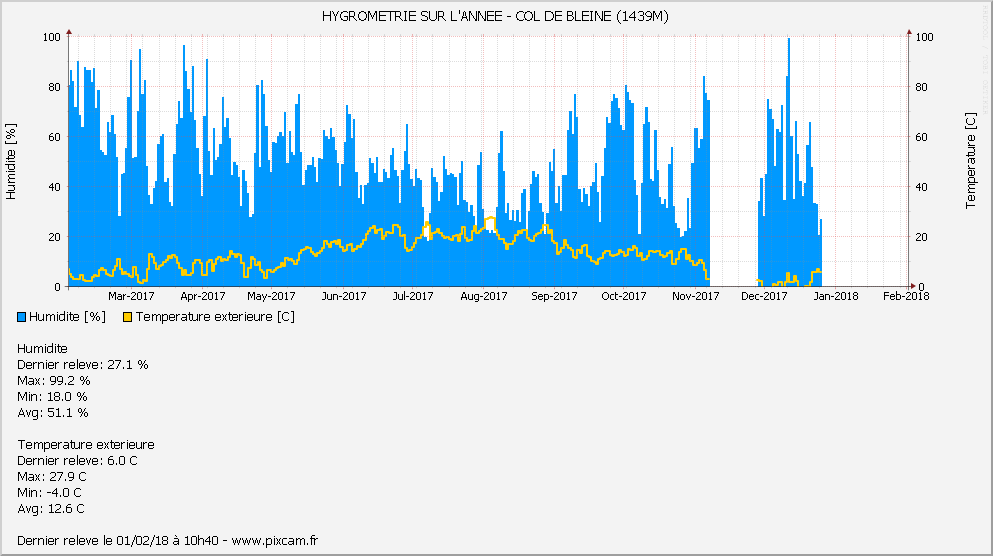The height and width of the screenshot is (556, 993).
Task: Click the Jan-2018 x-axis label
Action: 835,296
